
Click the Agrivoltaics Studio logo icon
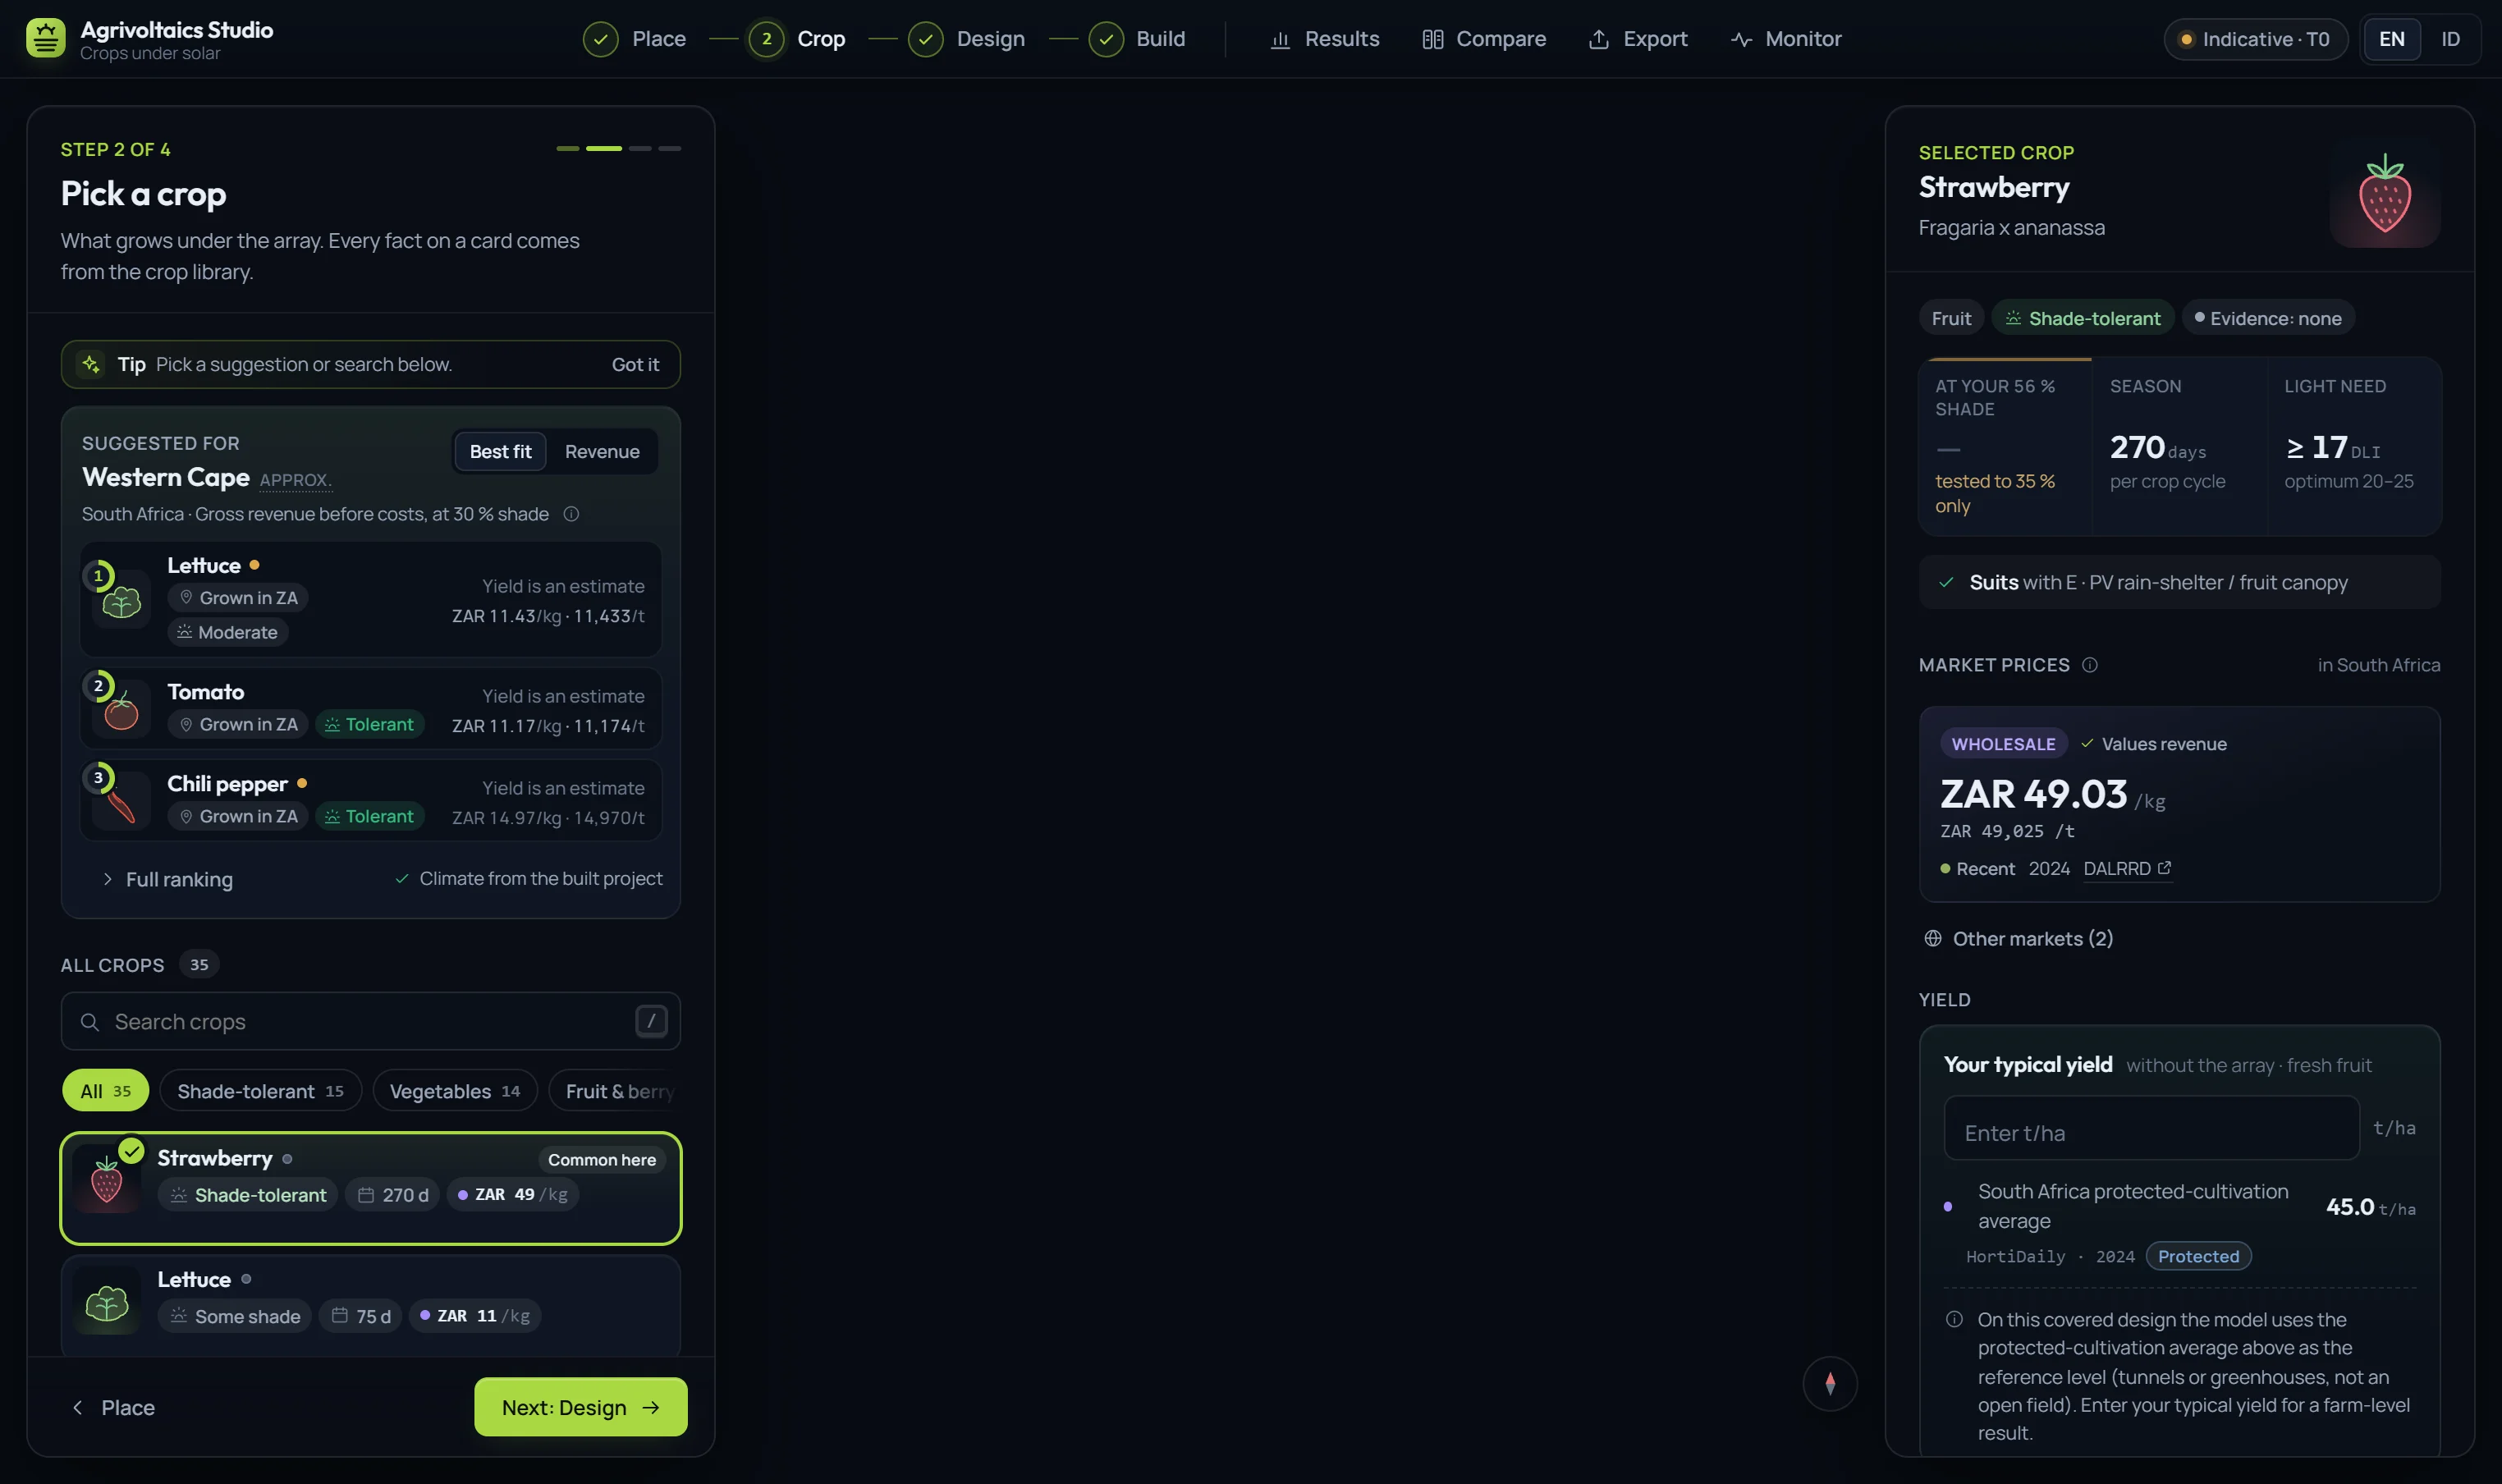coord(46,38)
